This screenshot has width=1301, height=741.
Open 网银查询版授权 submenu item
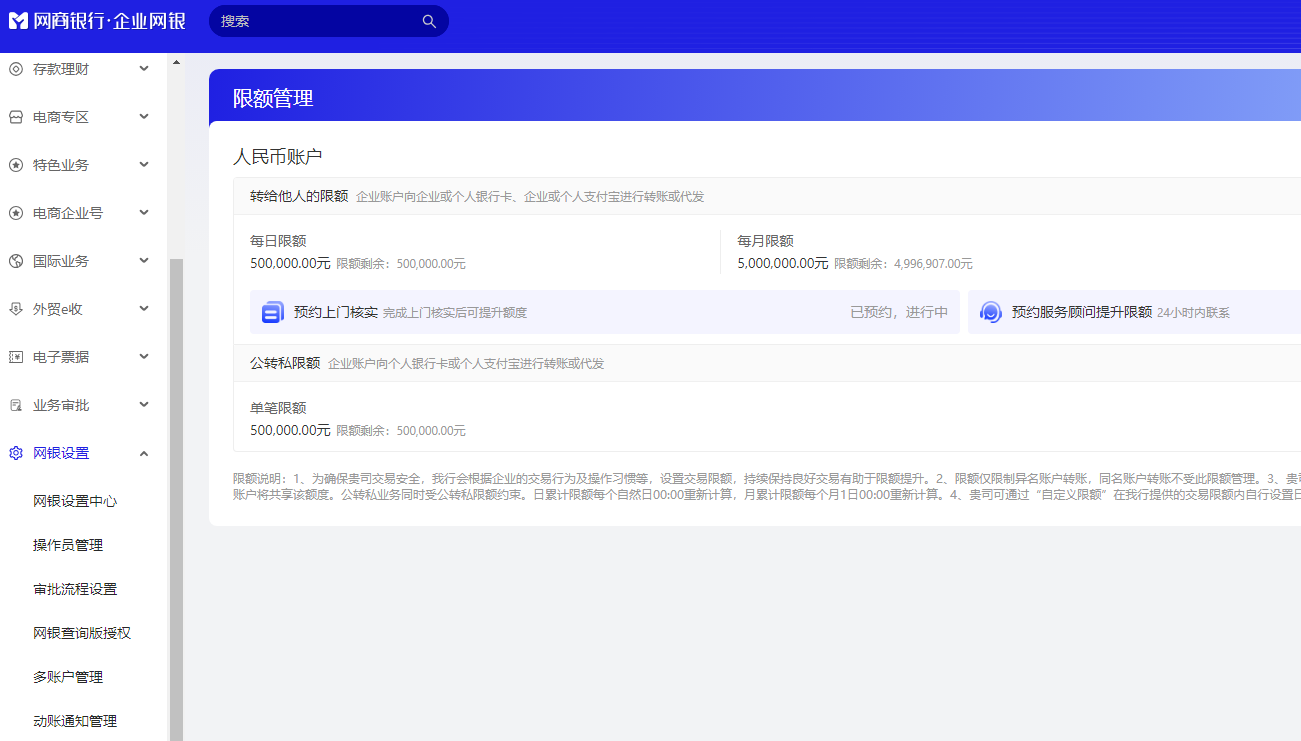pos(82,633)
